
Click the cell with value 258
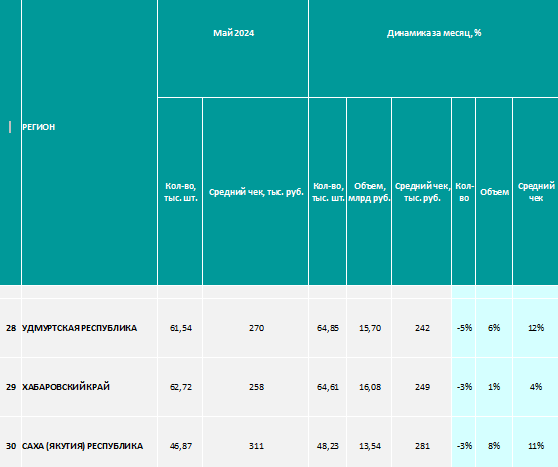pyautogui.click(x=256, y=387)
